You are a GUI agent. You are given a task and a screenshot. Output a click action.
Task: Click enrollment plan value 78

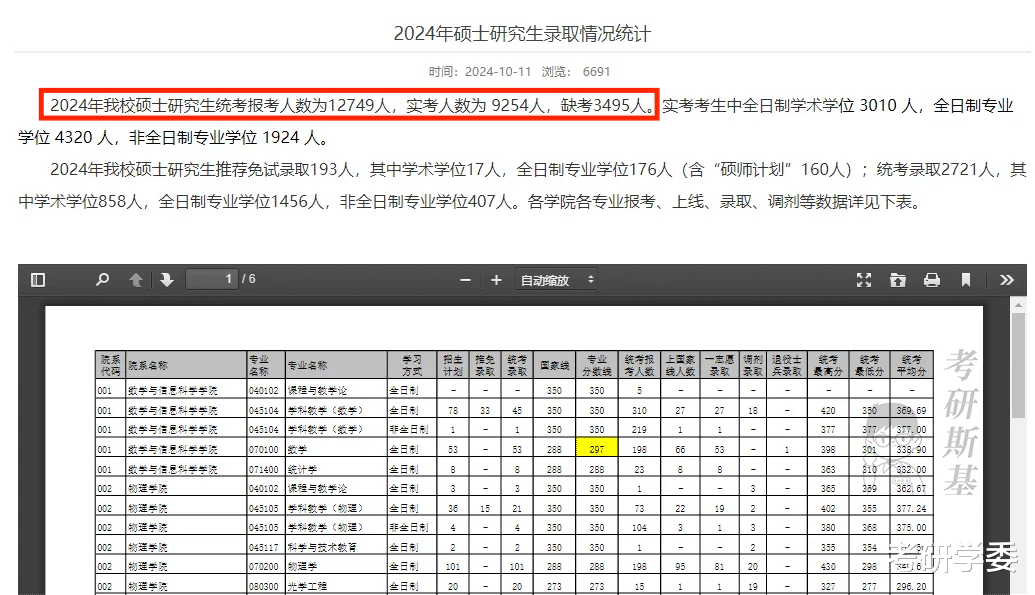453,410
